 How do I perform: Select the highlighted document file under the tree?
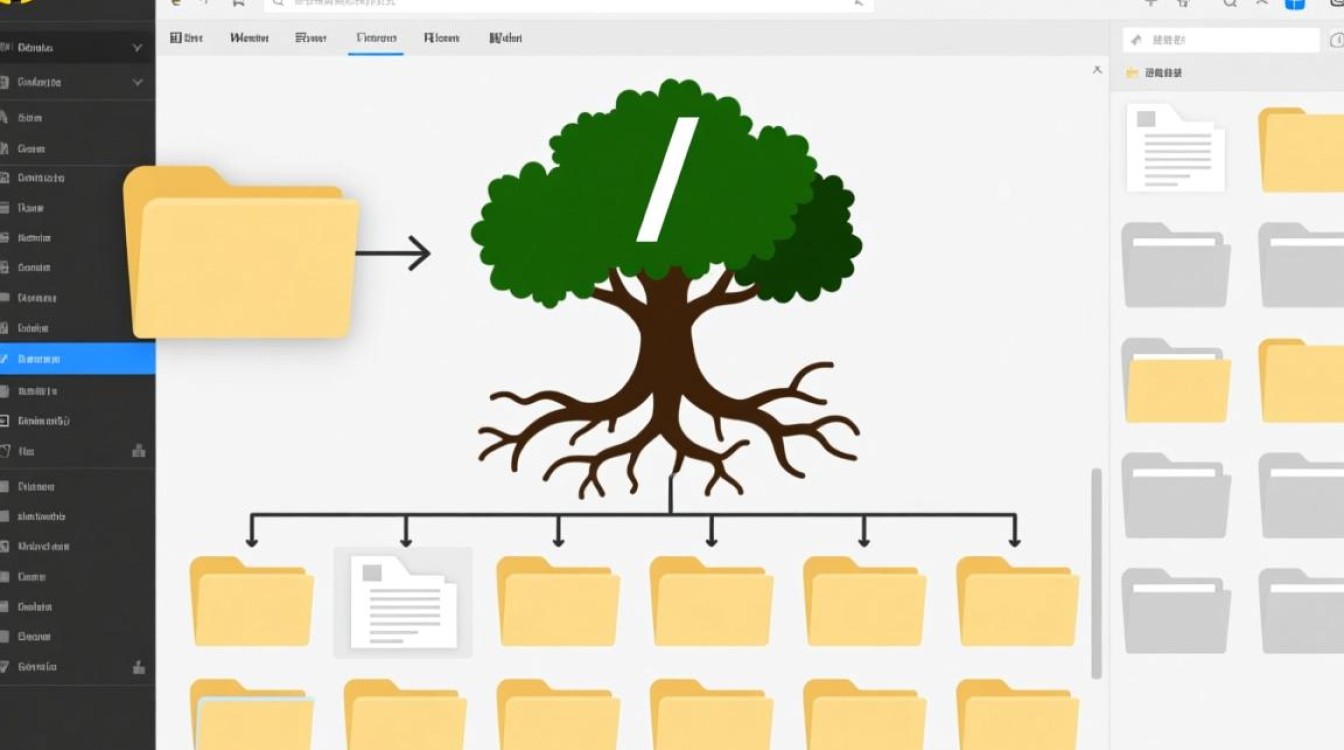pos(403,602)
